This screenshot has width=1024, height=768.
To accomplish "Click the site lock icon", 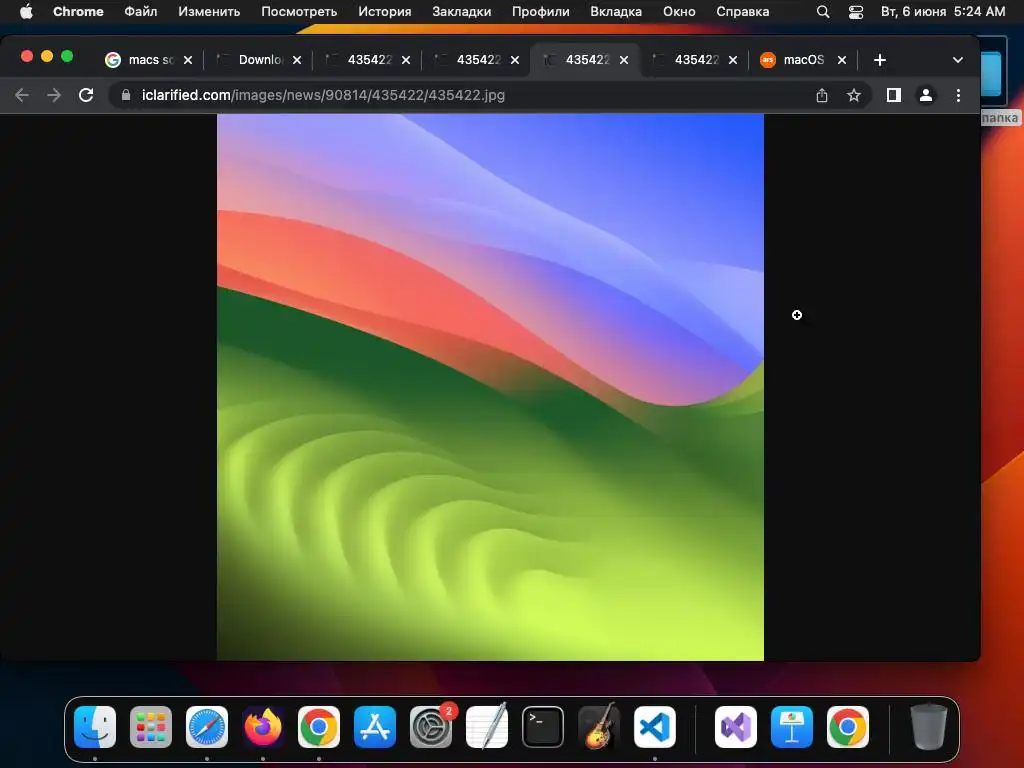I will click(126, 95).
